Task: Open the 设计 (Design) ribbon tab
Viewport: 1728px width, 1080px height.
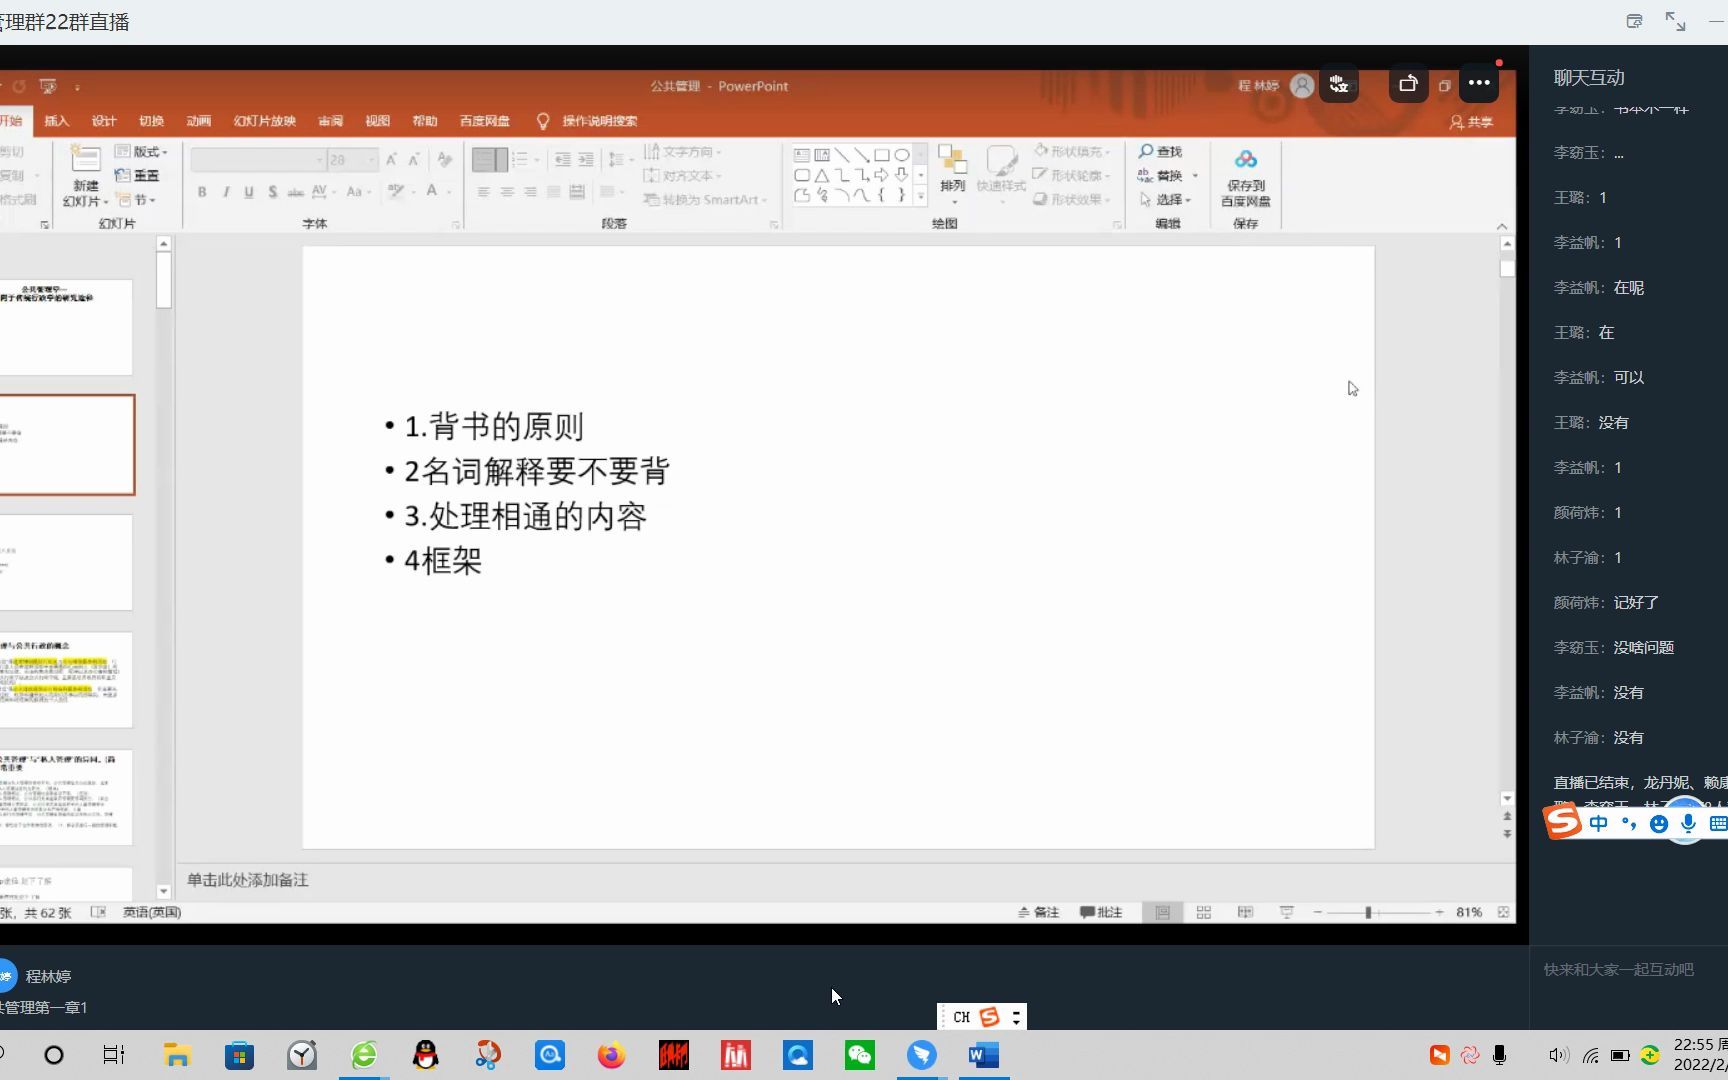Action: click(x=104, y=121)
